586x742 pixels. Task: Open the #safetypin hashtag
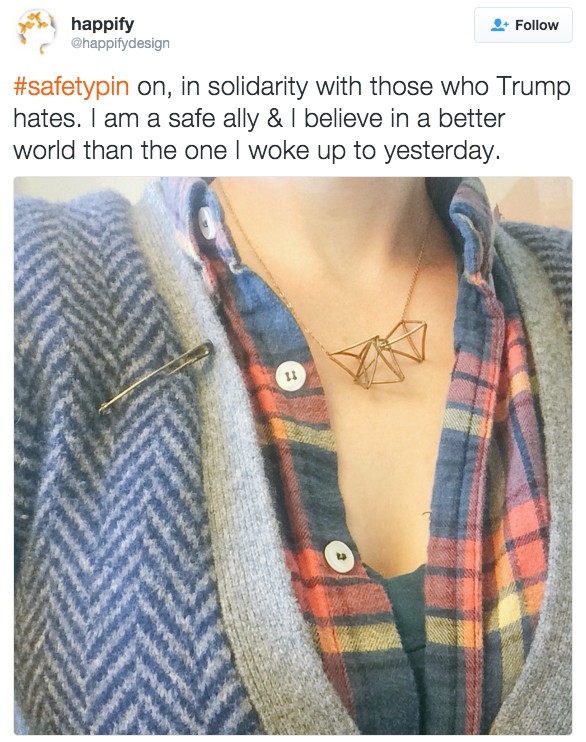coord(71,87)
